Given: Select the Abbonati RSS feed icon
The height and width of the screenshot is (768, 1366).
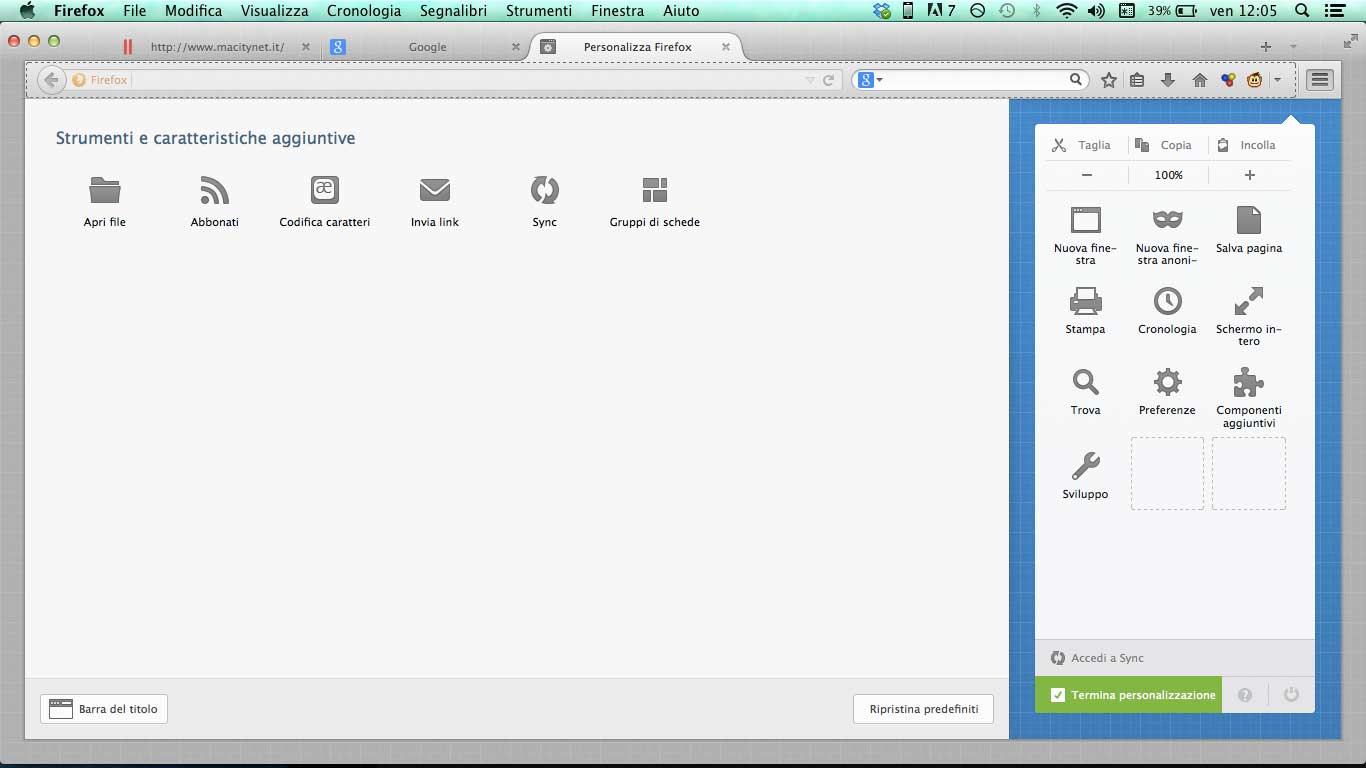Looking at the screenshot, I should [215, 189].
